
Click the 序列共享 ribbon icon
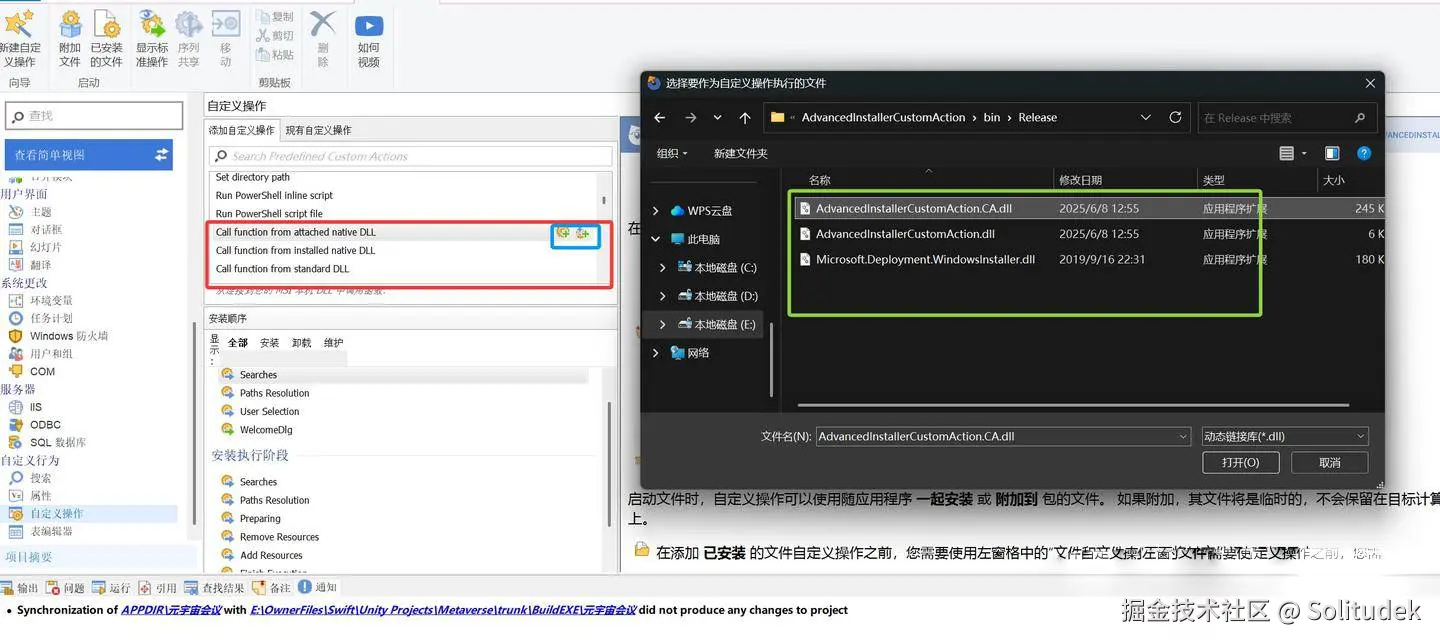[x=188, y=38]
